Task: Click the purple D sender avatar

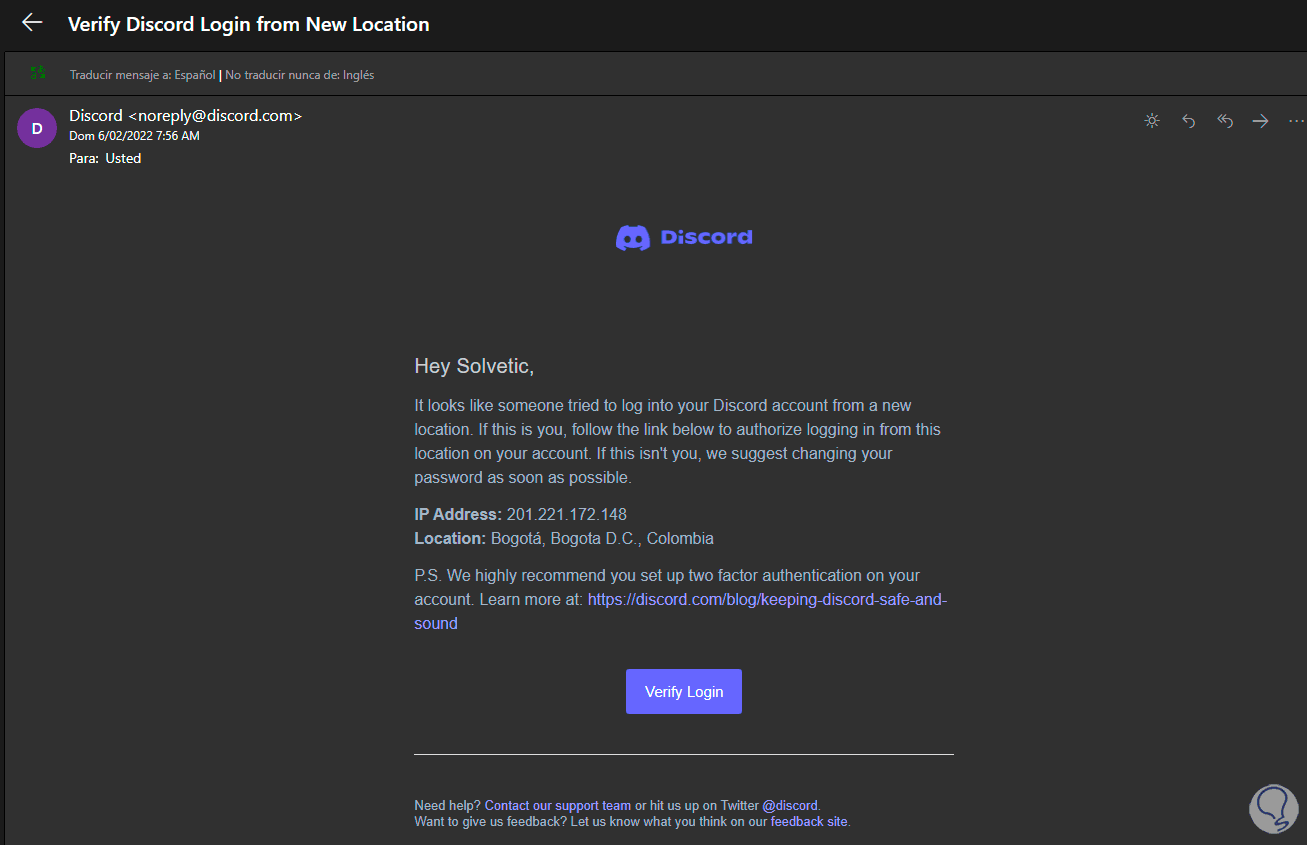Action: (37, 128)
